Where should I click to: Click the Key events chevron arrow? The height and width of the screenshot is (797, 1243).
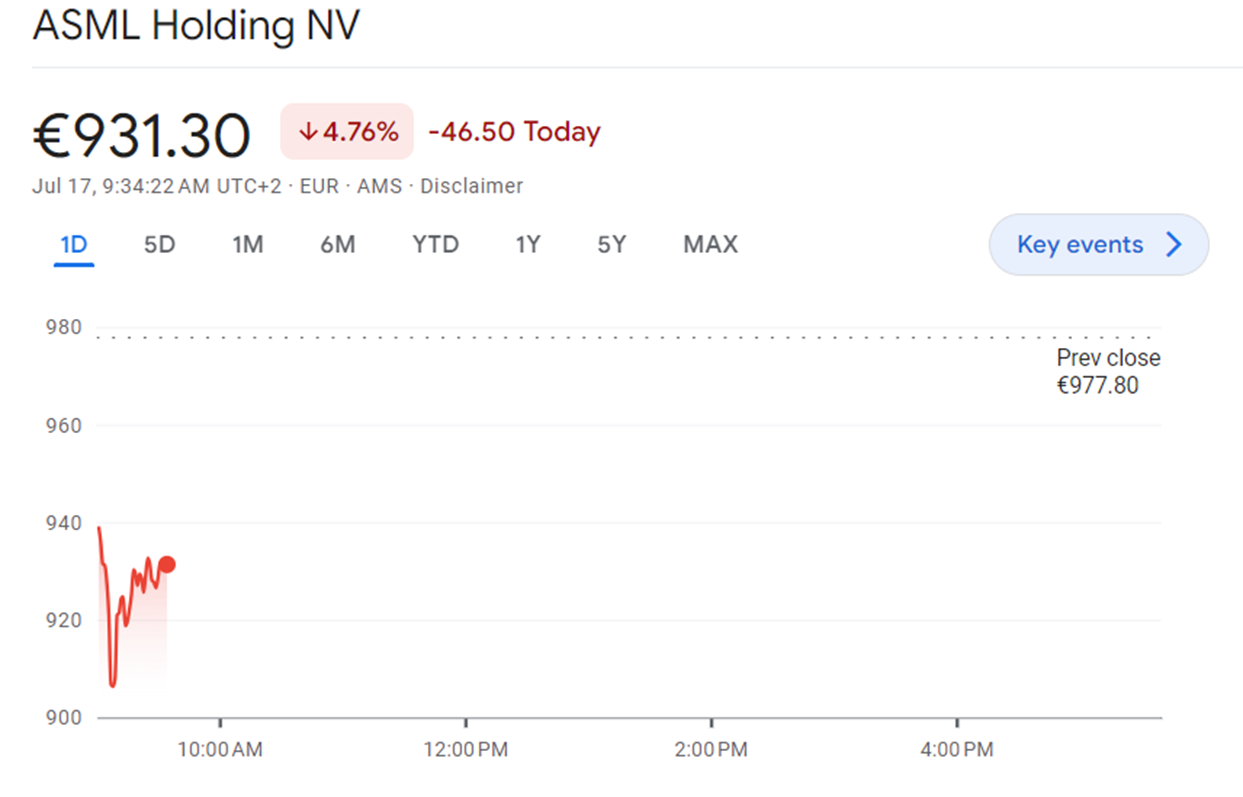[1174, 245]
